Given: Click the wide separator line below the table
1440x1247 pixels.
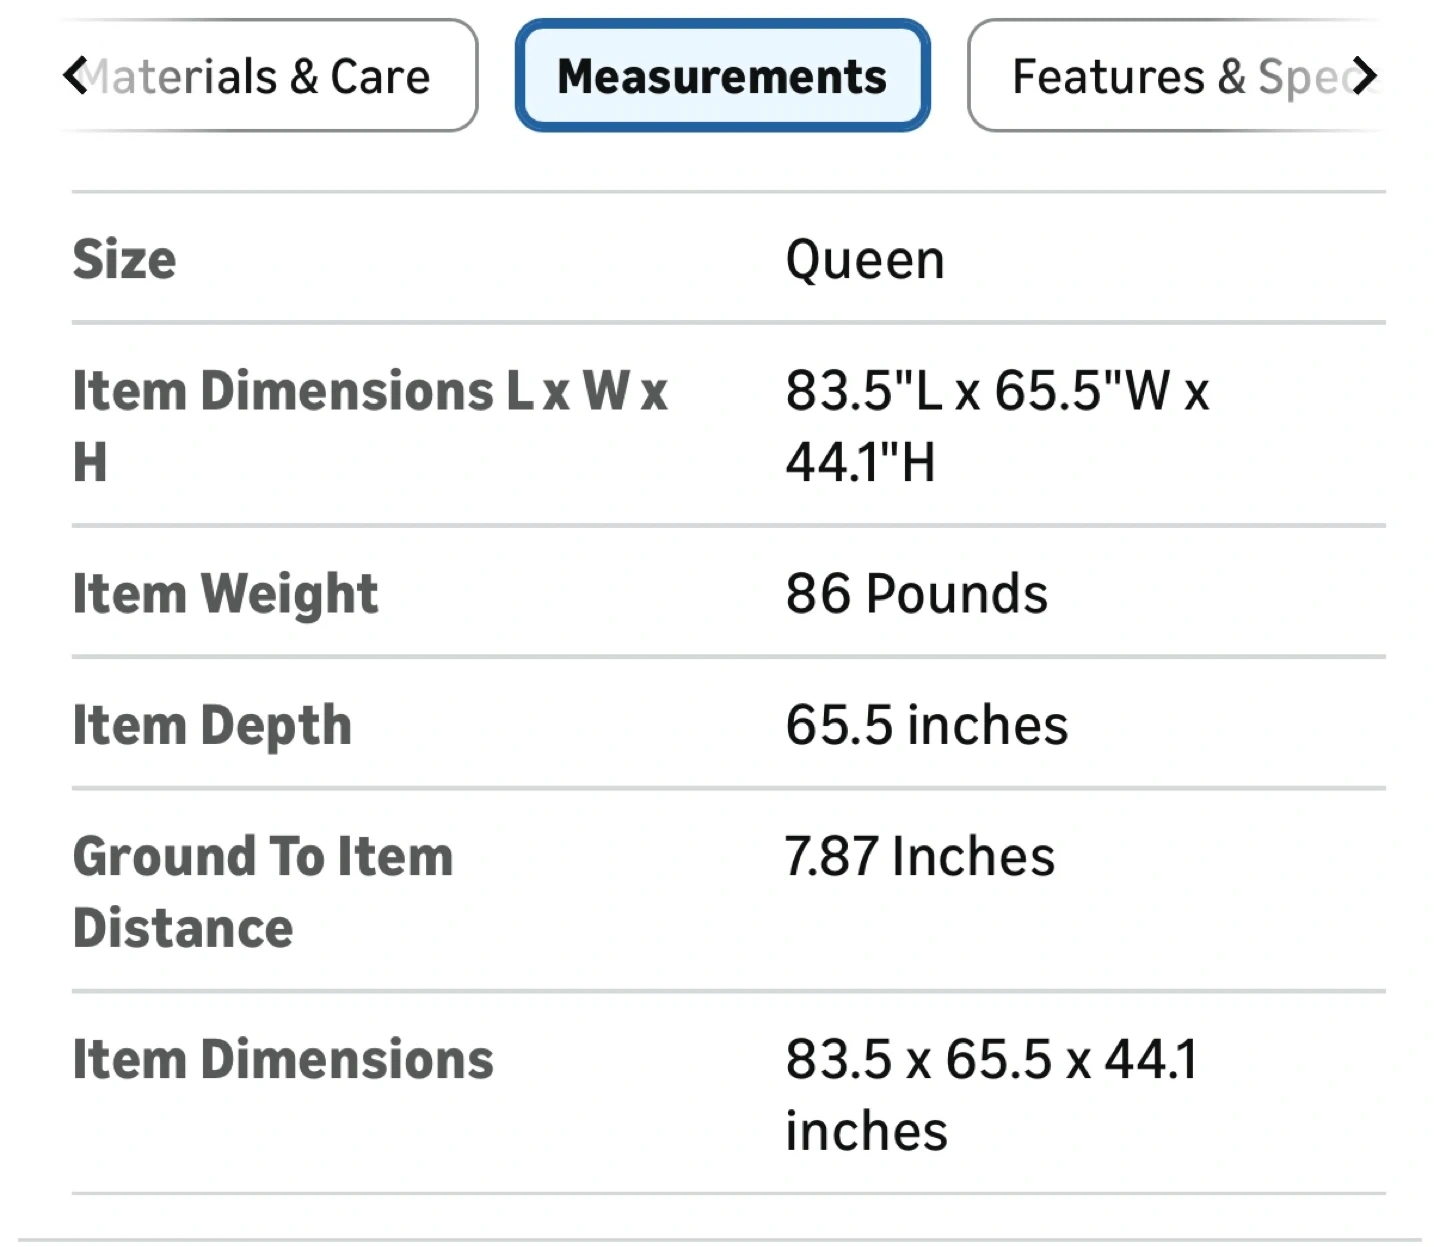Looking at the screenshot, I should click(720, 1240).
